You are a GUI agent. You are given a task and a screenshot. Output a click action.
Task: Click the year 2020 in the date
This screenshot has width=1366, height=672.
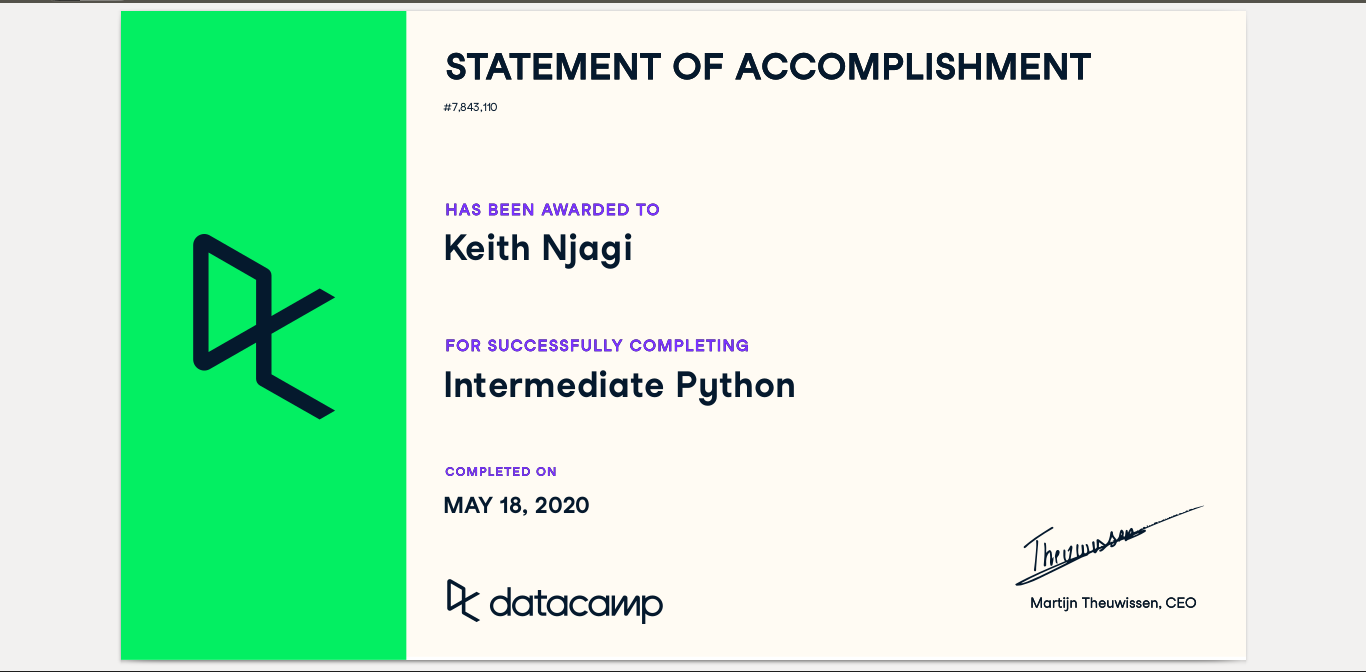tap(562, 506)
